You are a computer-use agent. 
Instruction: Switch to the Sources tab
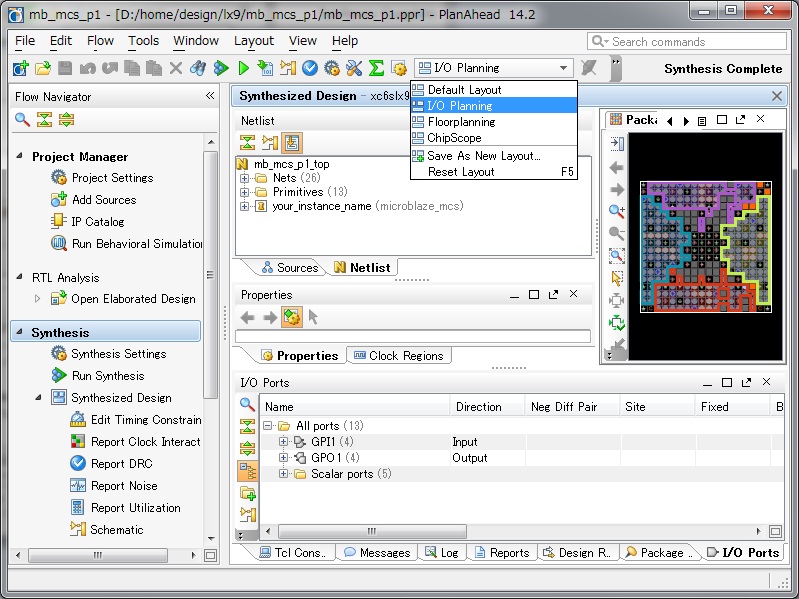[289, 267]
